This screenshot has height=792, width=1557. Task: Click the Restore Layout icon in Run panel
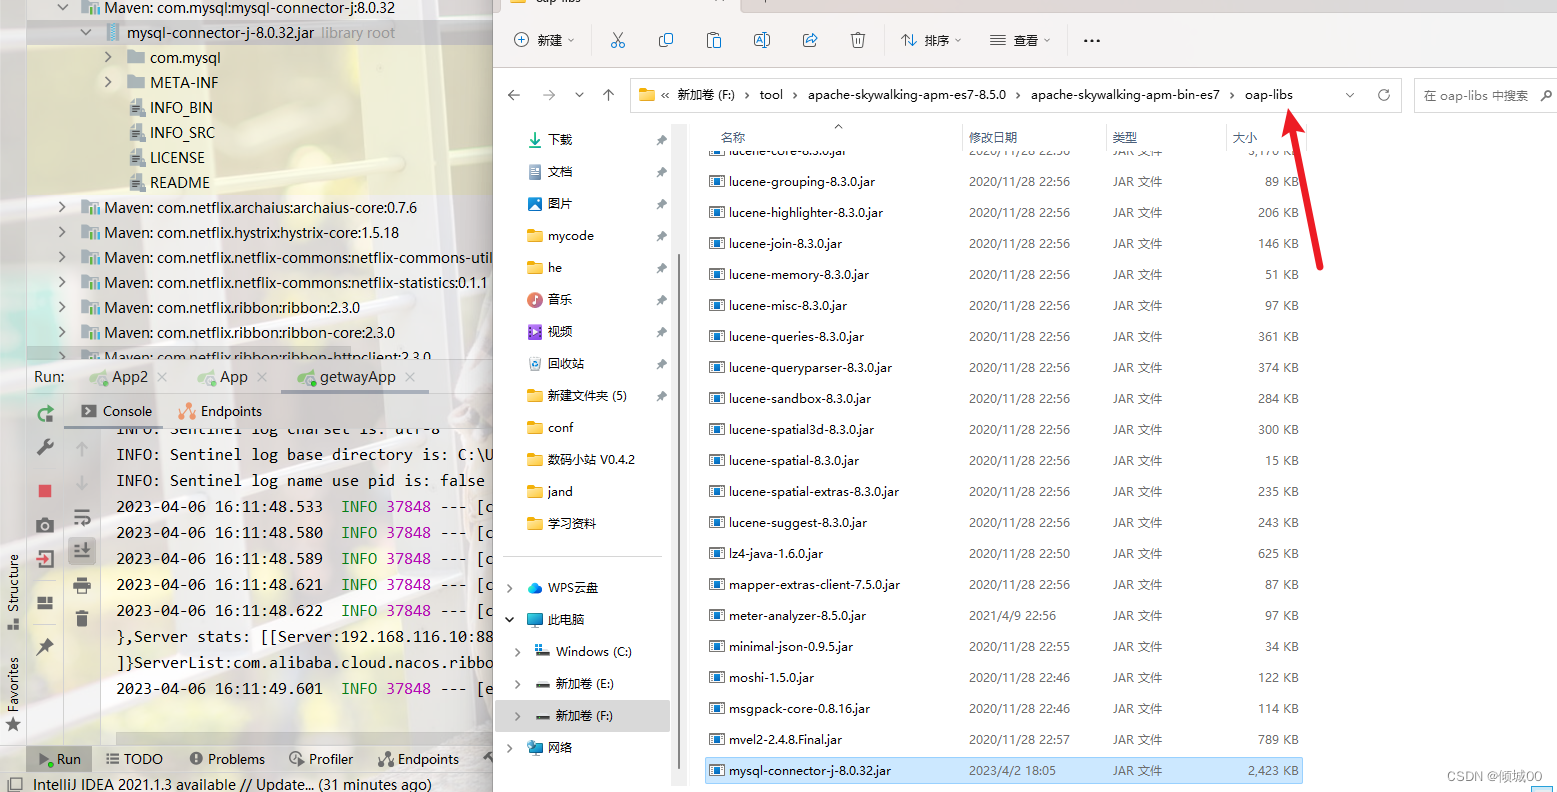point(45,603)
